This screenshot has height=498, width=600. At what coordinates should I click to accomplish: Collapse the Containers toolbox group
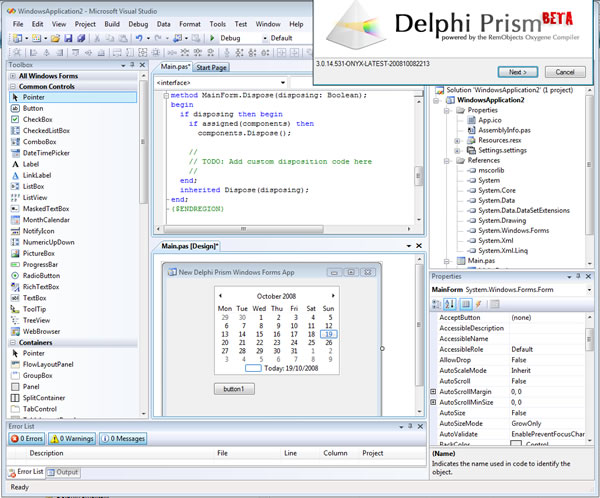pos(13,343)
